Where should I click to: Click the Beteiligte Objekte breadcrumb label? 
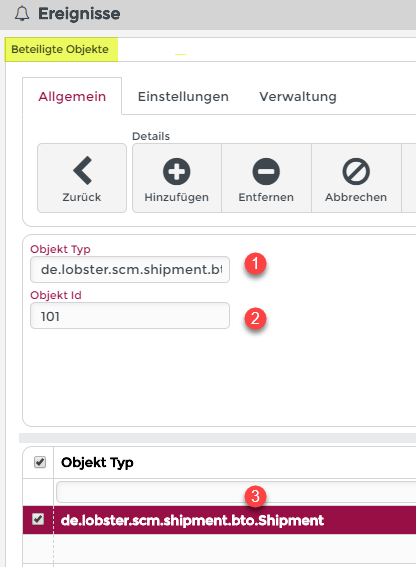(60, 49)
